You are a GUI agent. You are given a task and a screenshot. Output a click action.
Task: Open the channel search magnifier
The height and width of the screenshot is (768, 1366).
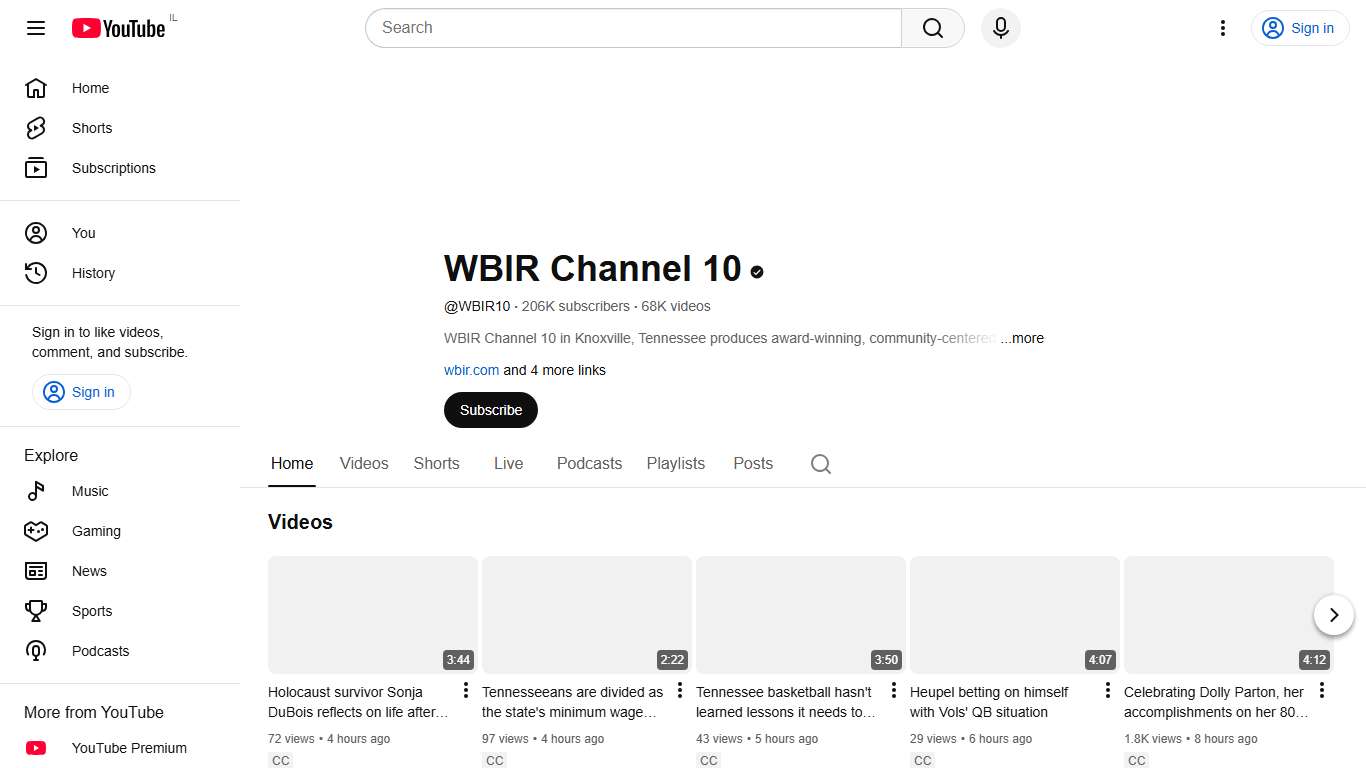(x=820, y=463)
